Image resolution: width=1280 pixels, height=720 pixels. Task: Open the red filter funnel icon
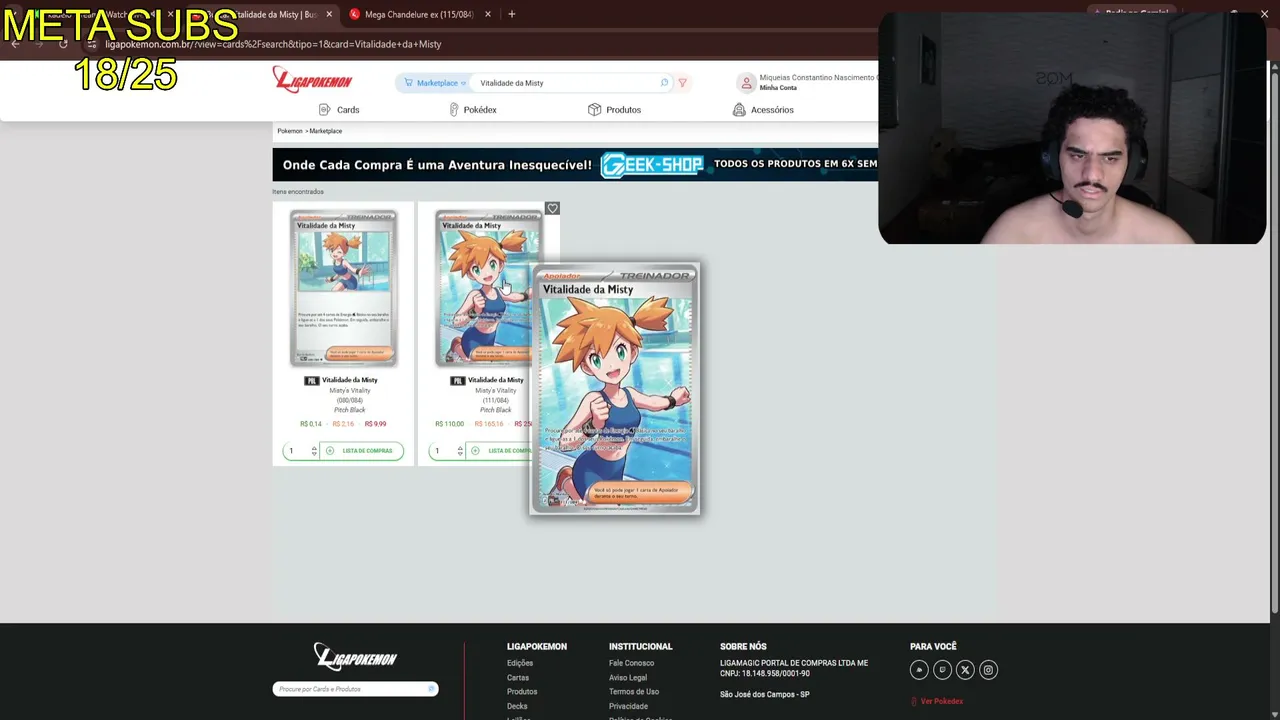(x=683, y=83)
